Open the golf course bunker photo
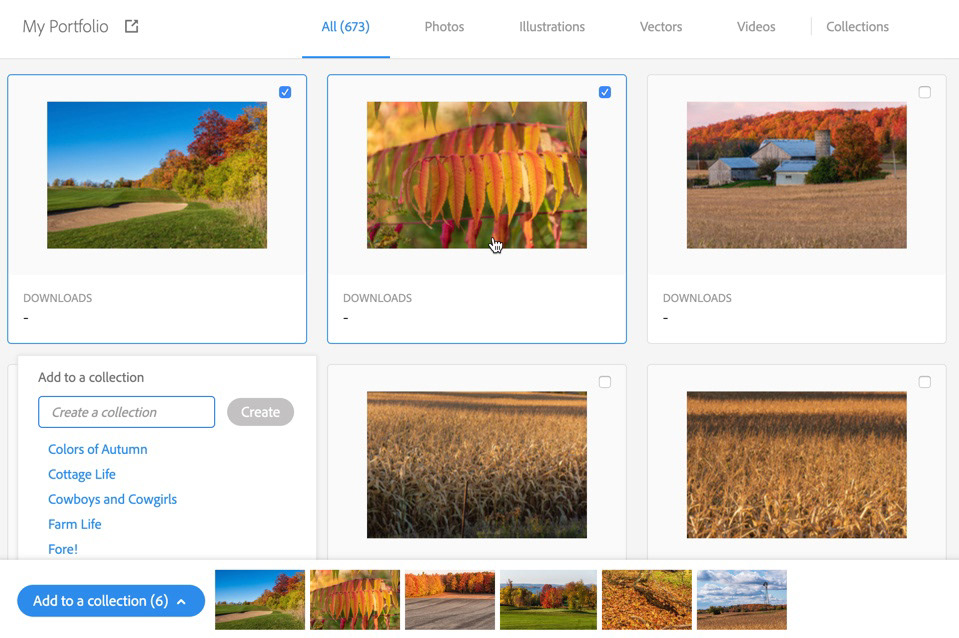The width and height of the screenshot is (959, 638). pyautogui.click(x=157, y=175)
